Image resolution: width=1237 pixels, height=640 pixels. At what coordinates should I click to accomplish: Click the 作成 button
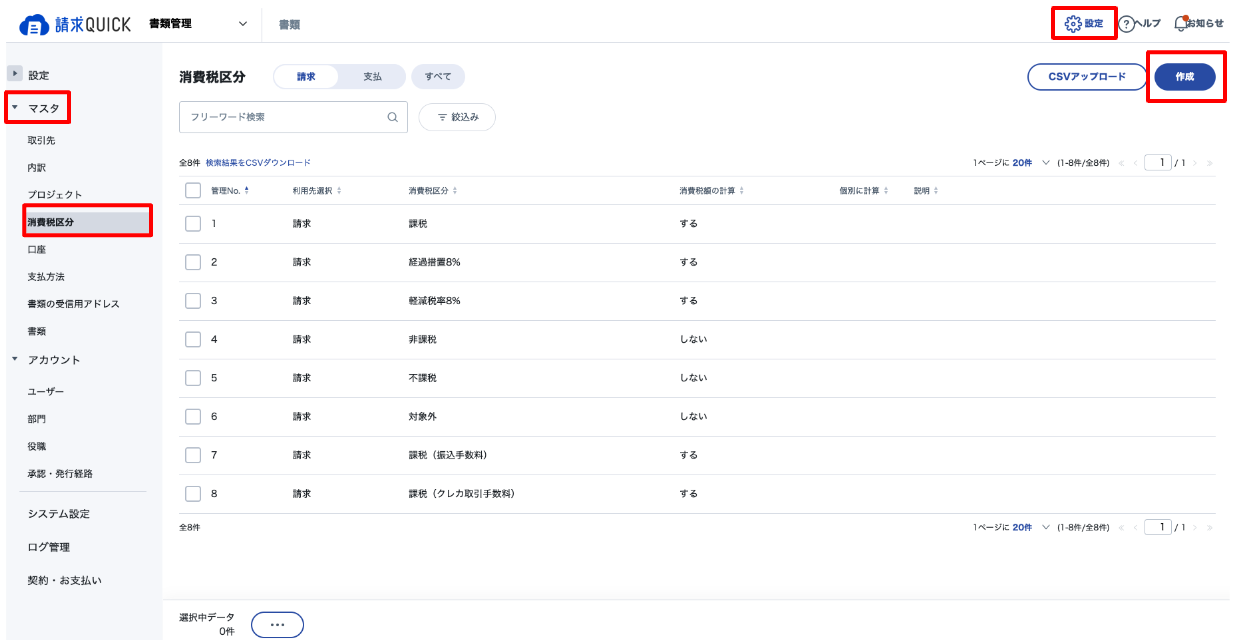click(1185, 77)
